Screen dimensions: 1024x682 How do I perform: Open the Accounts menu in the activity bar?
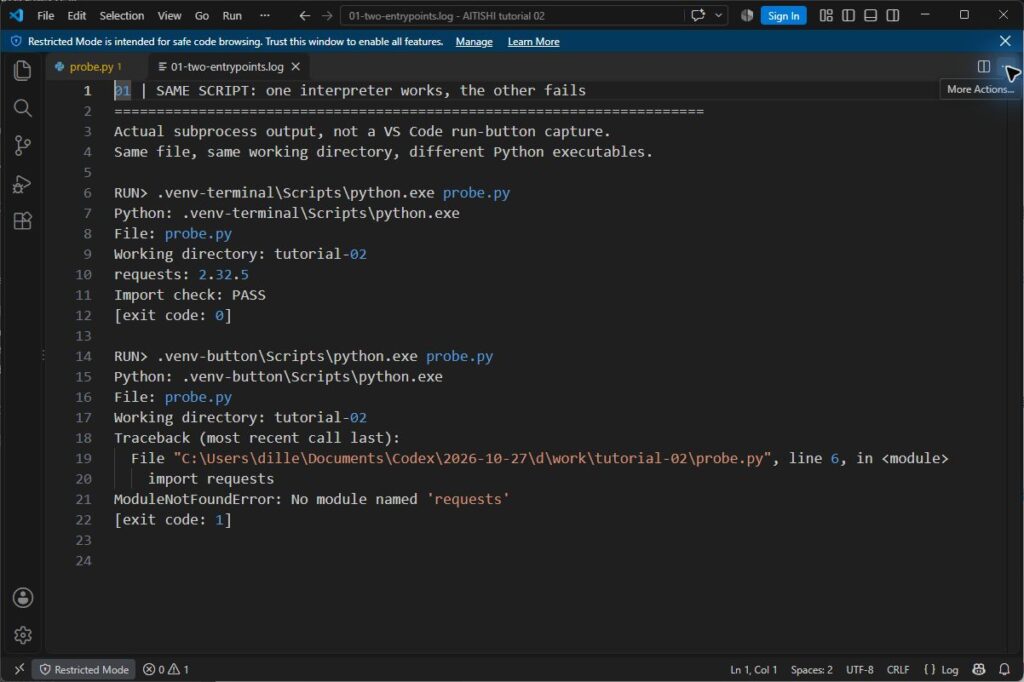click(22, 597)
